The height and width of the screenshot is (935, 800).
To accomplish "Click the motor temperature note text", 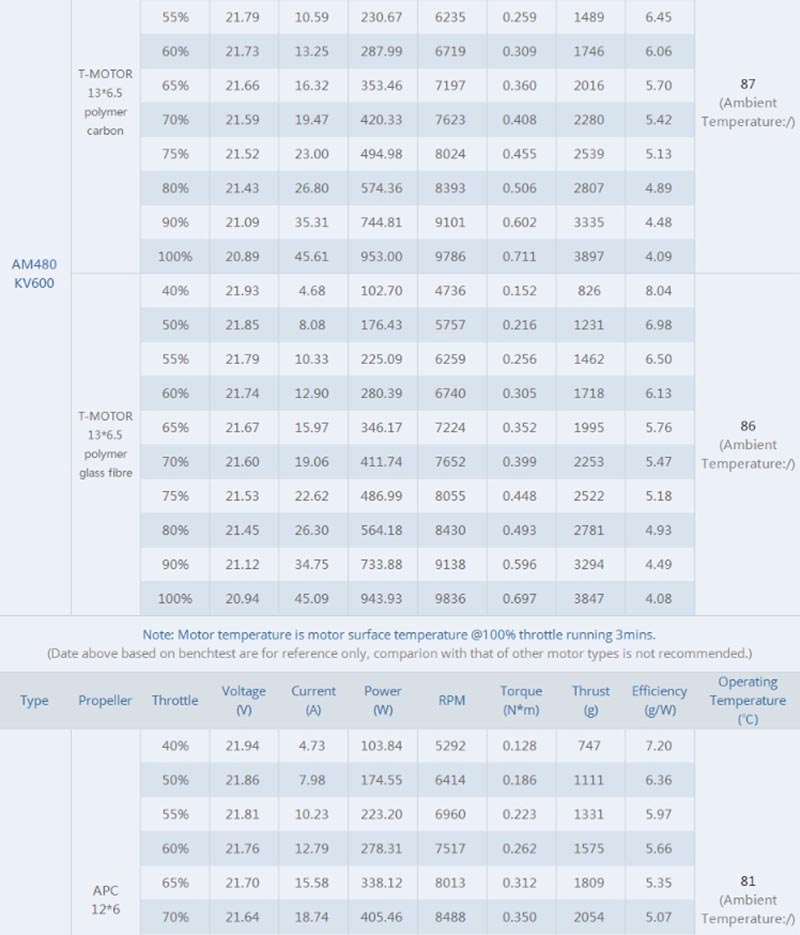I will 399,634.
